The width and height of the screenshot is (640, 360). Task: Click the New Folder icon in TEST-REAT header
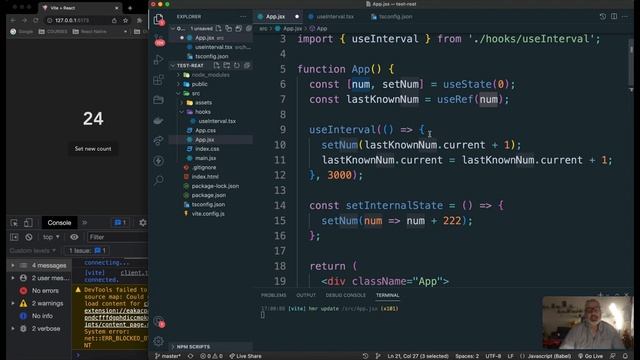(x=227, y=65)
